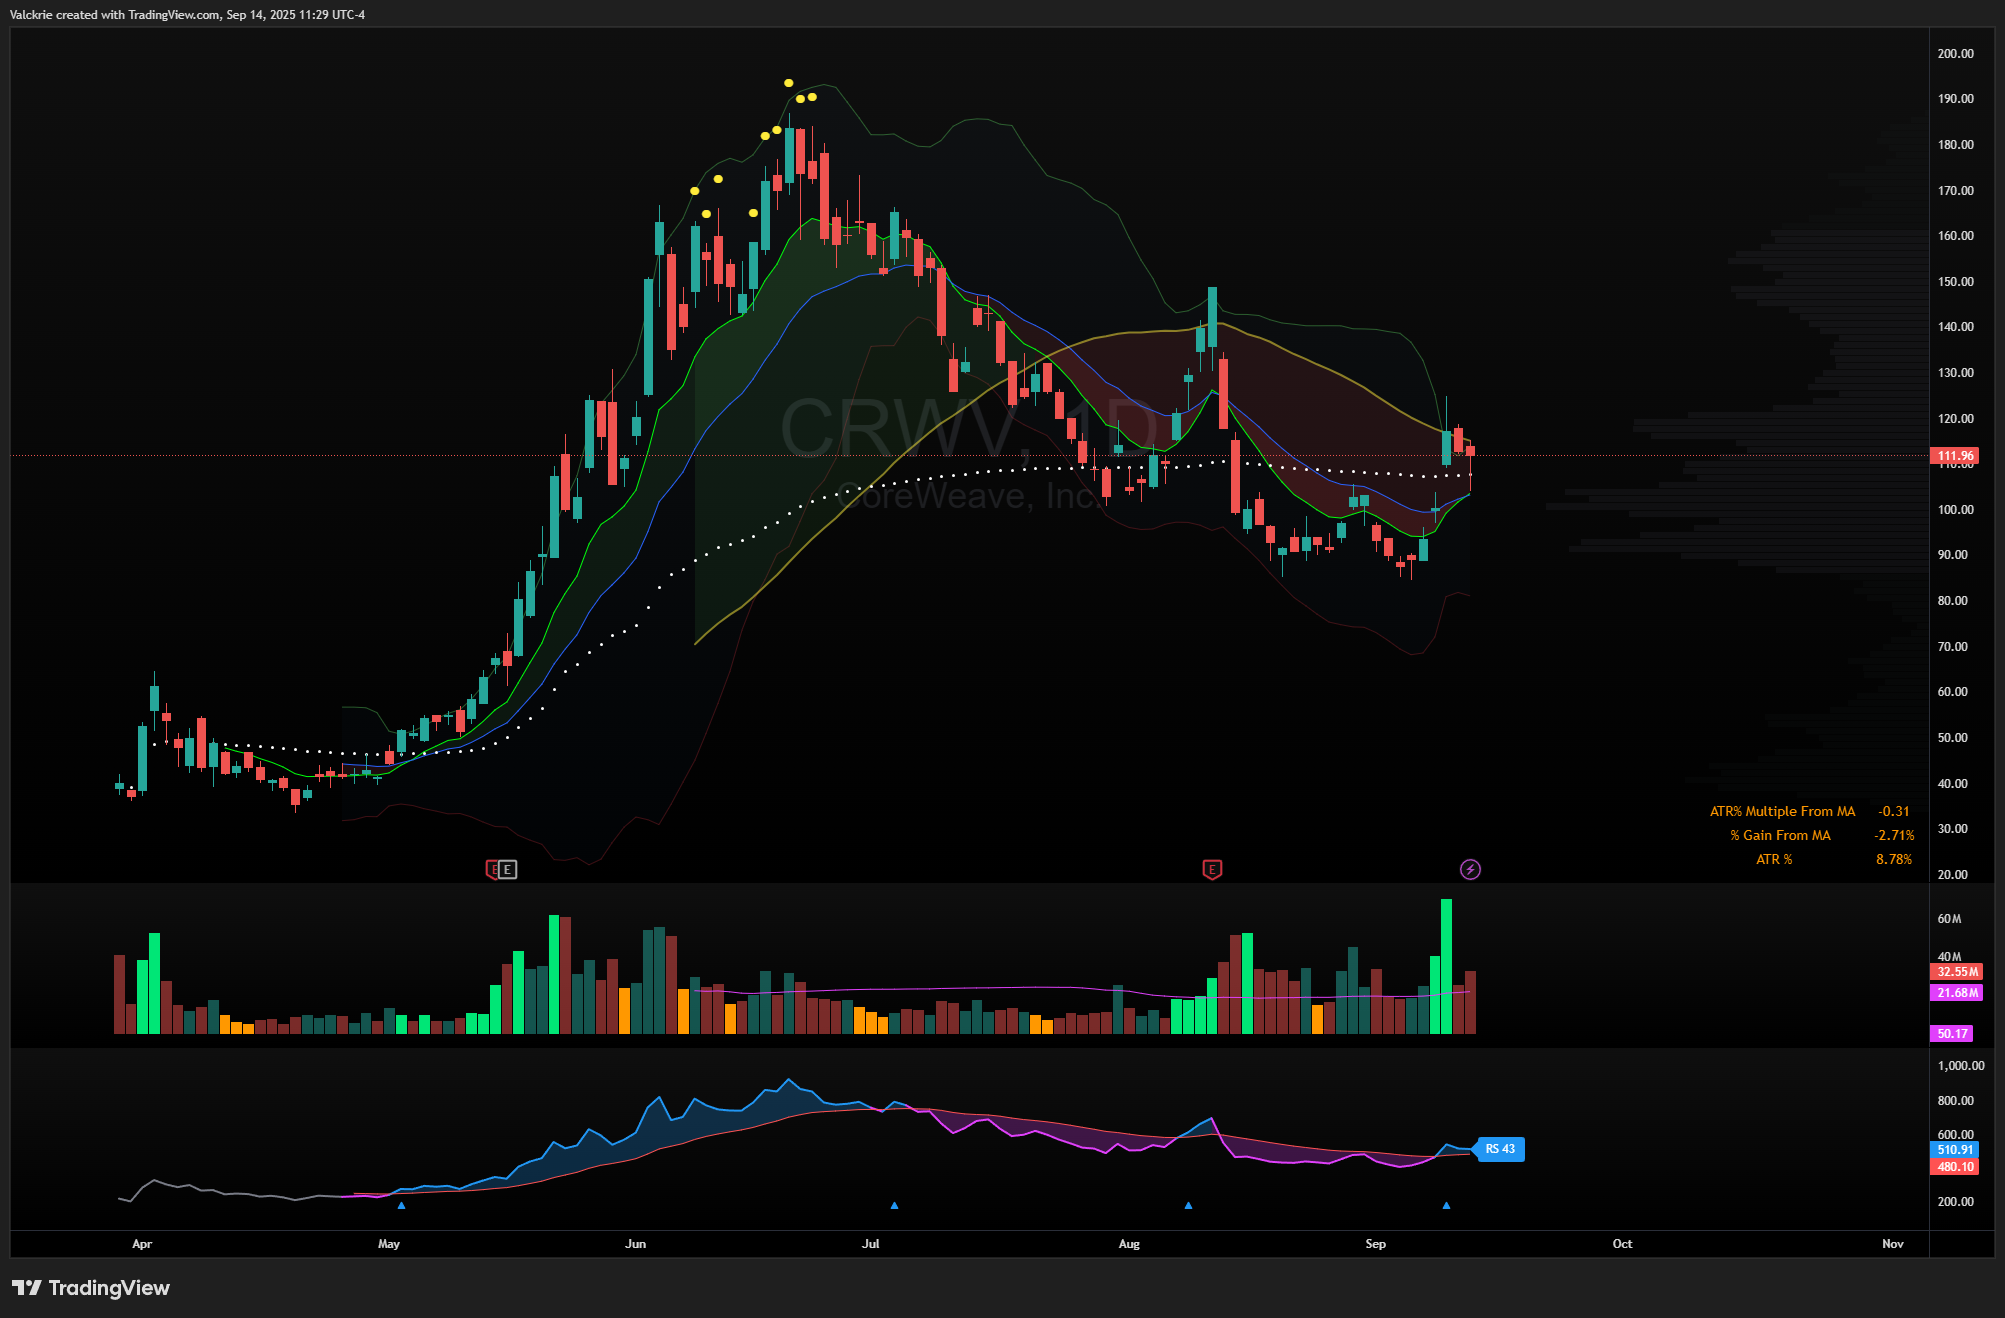
Task: Click the blue triangle marker near July
Action: pyautogui.click(x=894, y=1205)
